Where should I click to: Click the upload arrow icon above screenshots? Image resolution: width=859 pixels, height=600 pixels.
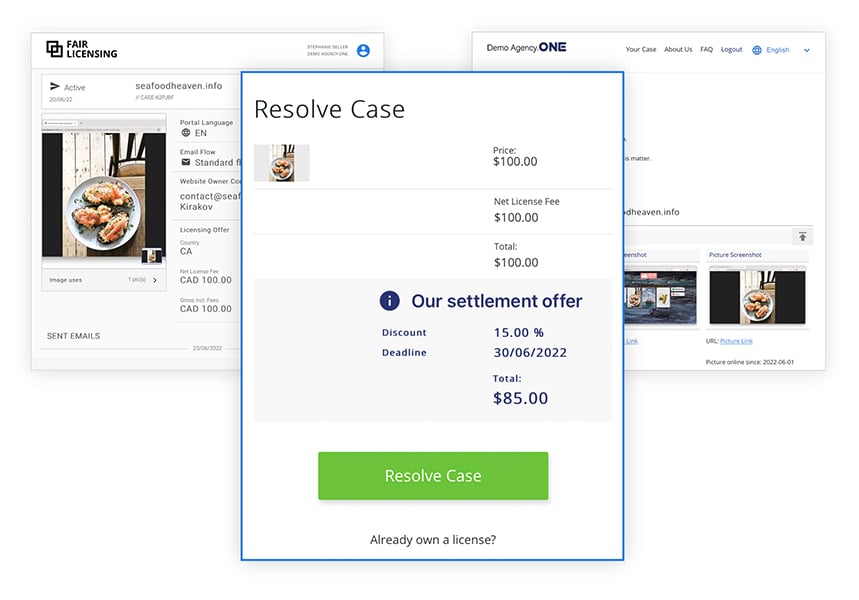pyautogui.click(x=803, y=236)
